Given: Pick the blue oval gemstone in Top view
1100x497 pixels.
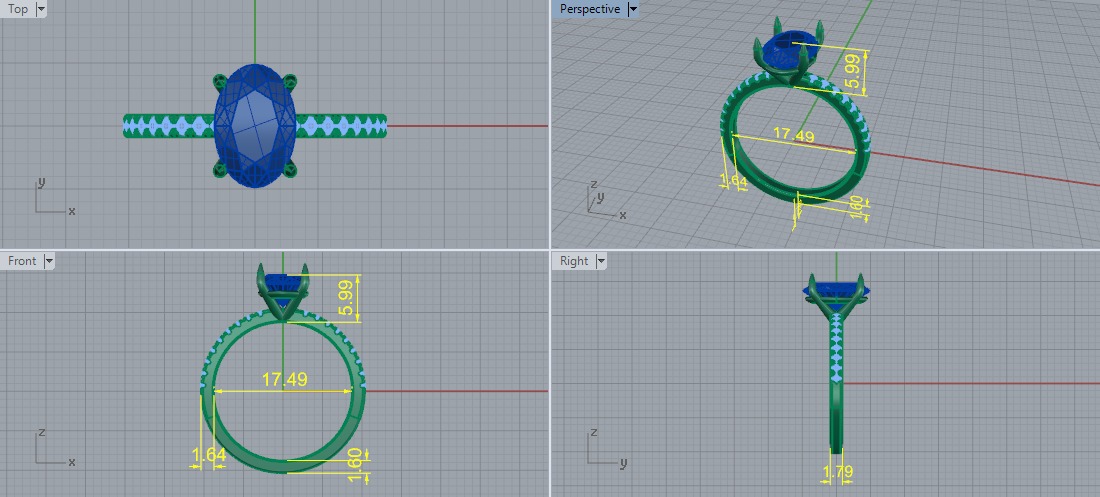Looking at the screenshot, I should click(255, 126).
